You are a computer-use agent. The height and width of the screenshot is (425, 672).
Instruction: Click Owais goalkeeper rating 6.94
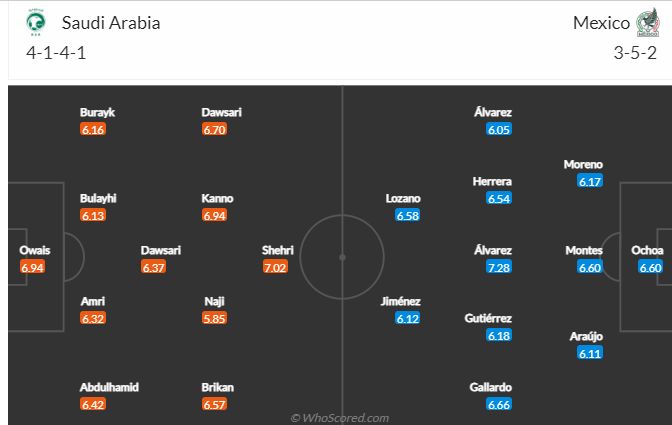point(32,267)
